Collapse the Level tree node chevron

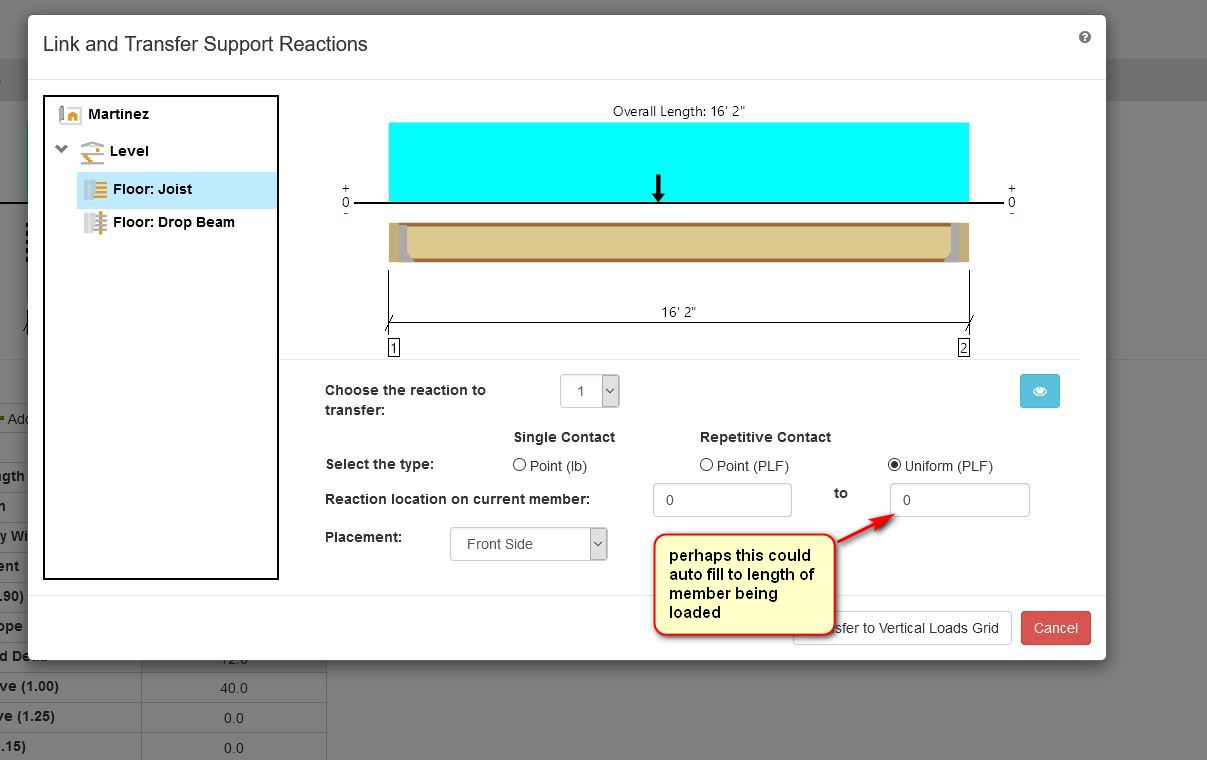pyautogui.click(x=62, y=150)
